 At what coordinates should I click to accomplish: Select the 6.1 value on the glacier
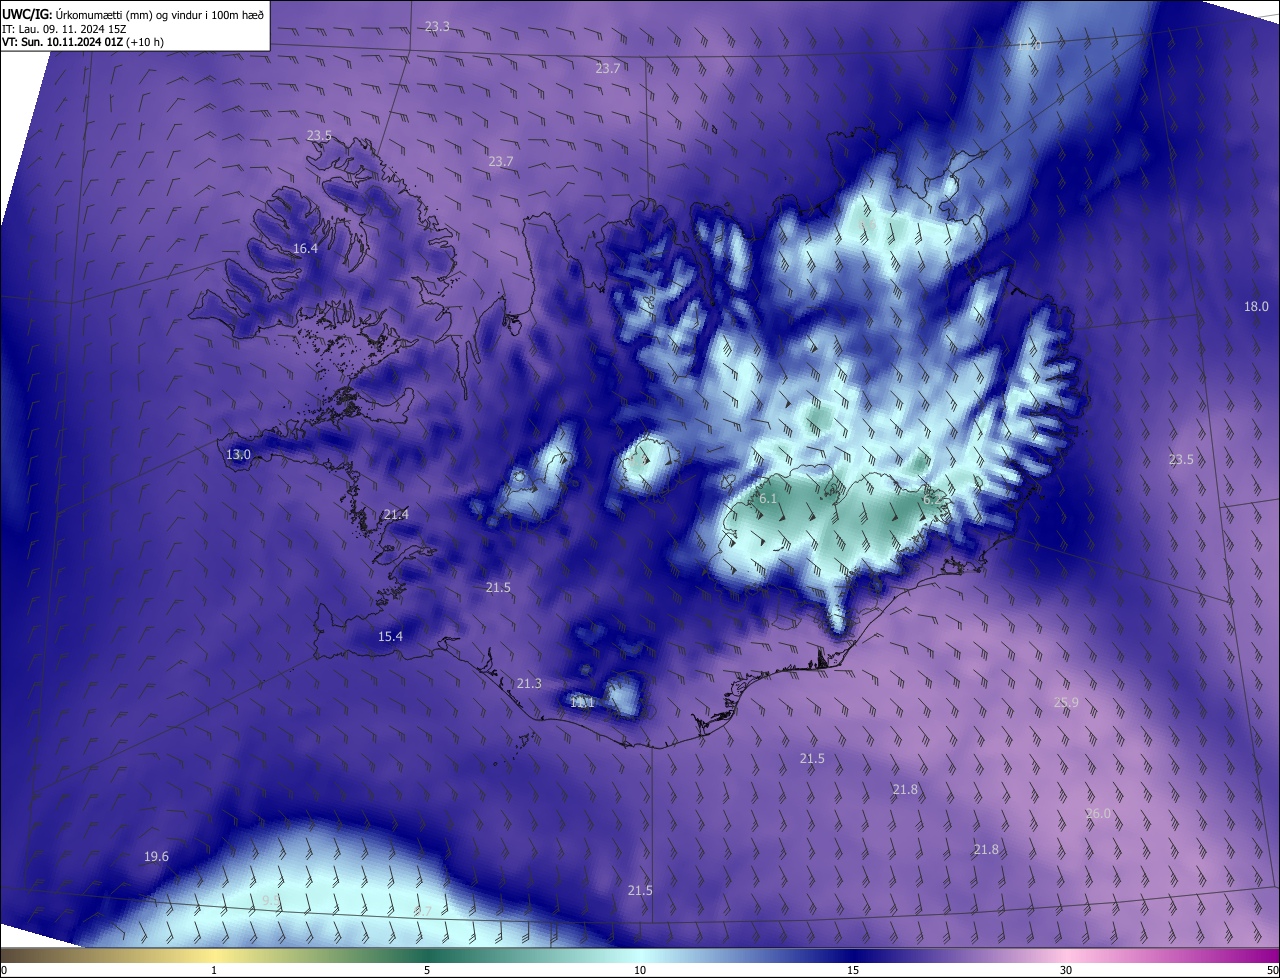(768, 497)
